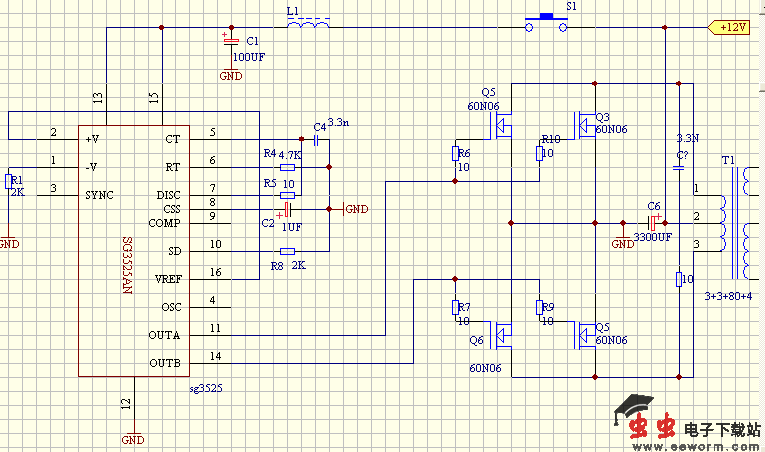Select the S1 push-button switch symbol

(547, 23)
